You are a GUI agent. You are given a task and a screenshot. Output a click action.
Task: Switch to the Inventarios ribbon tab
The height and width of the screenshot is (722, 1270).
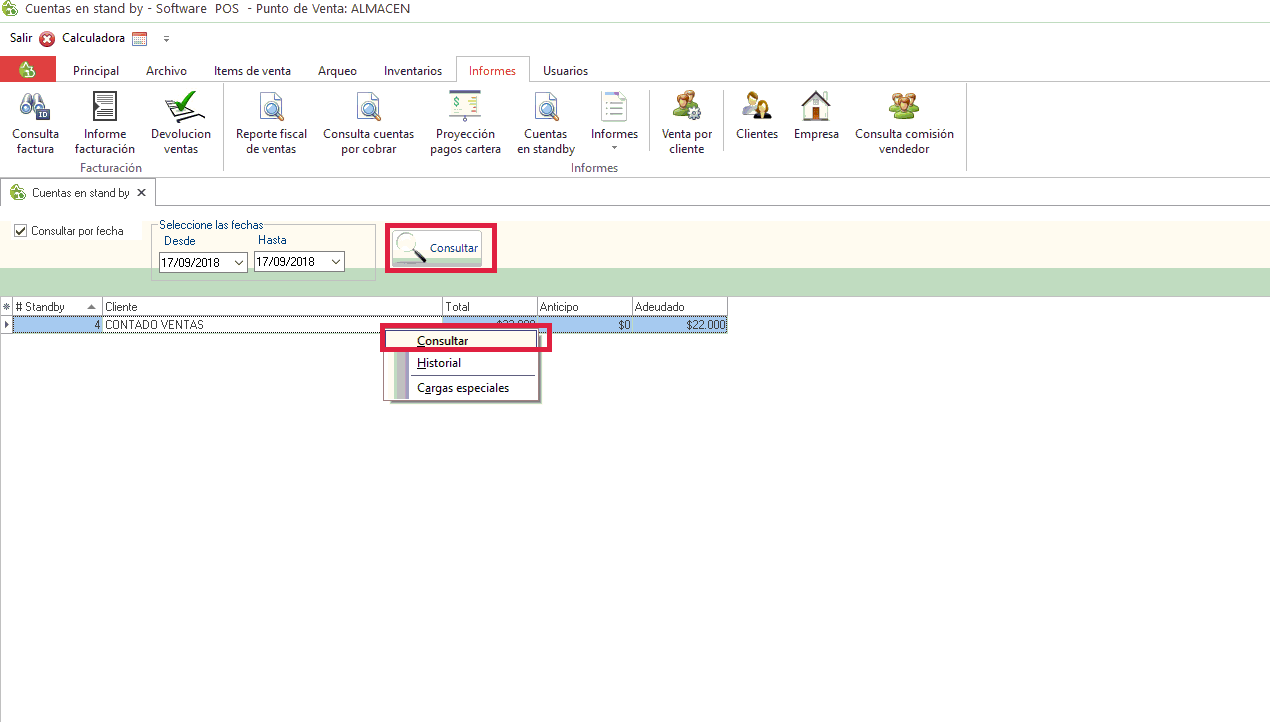(412, 71)
